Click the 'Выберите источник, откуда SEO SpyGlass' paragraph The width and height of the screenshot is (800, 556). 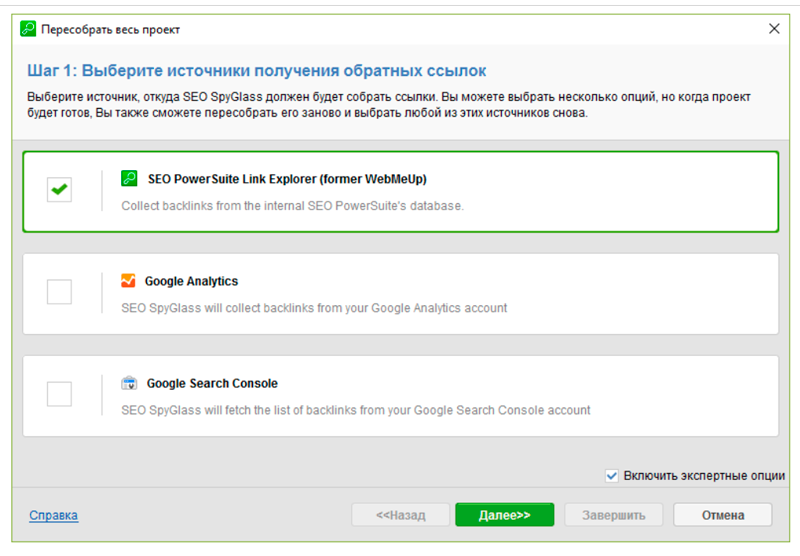pyautogui.click(x=389, y=105)
